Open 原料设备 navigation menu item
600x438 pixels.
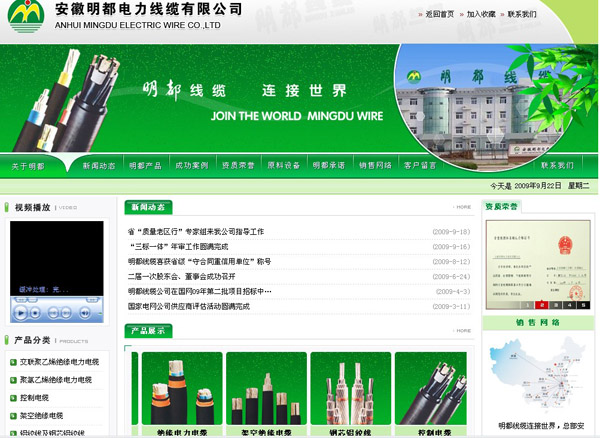click(284, 166)
